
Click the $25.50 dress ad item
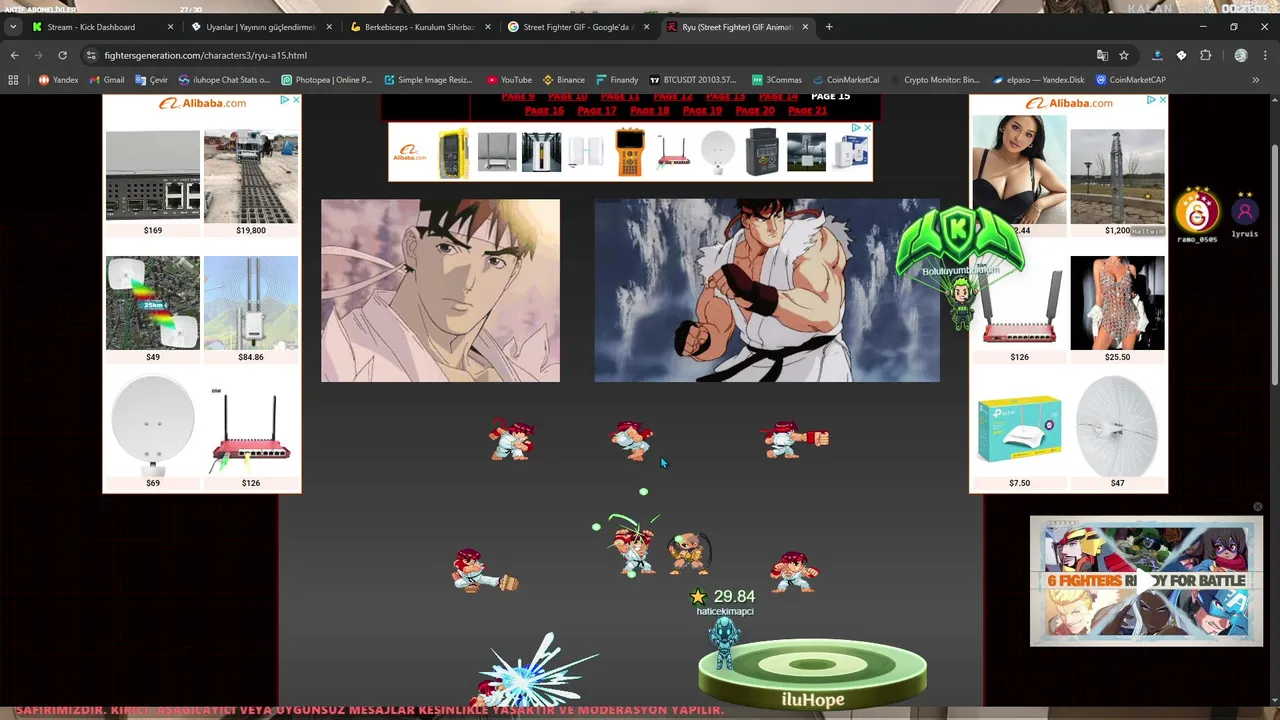1117,309
